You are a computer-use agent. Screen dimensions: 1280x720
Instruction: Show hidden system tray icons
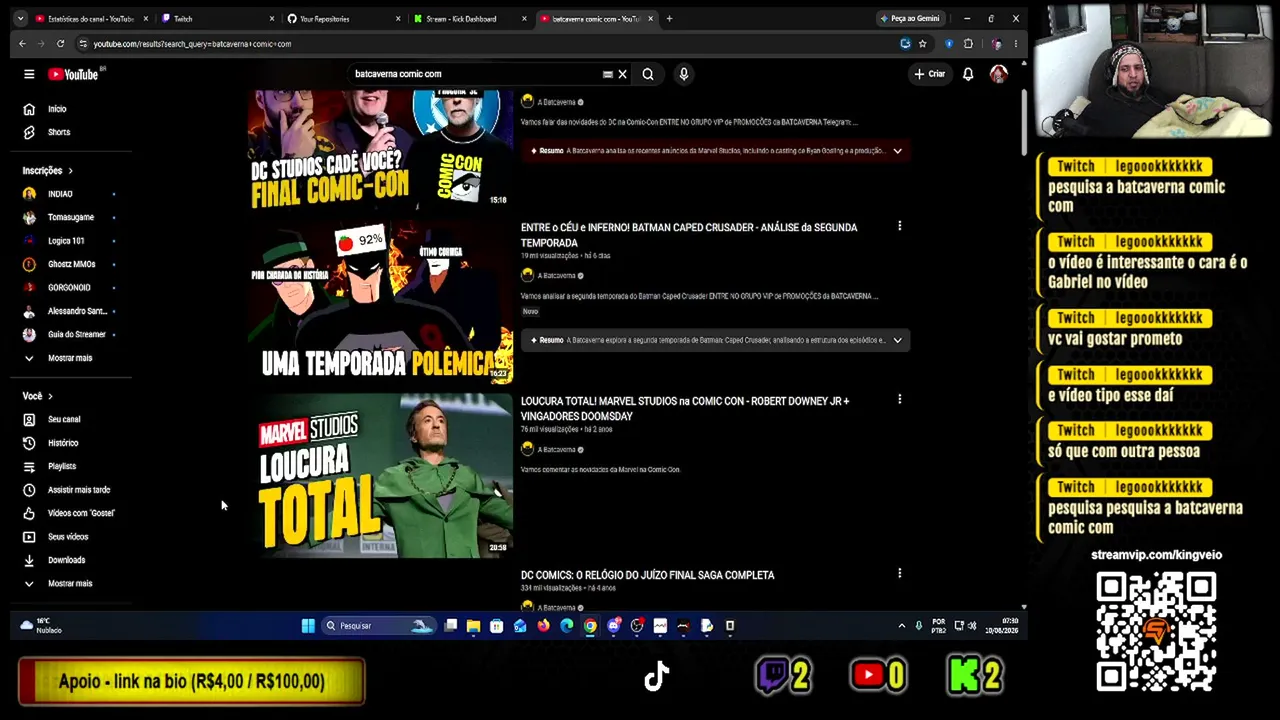coord(902,626)
